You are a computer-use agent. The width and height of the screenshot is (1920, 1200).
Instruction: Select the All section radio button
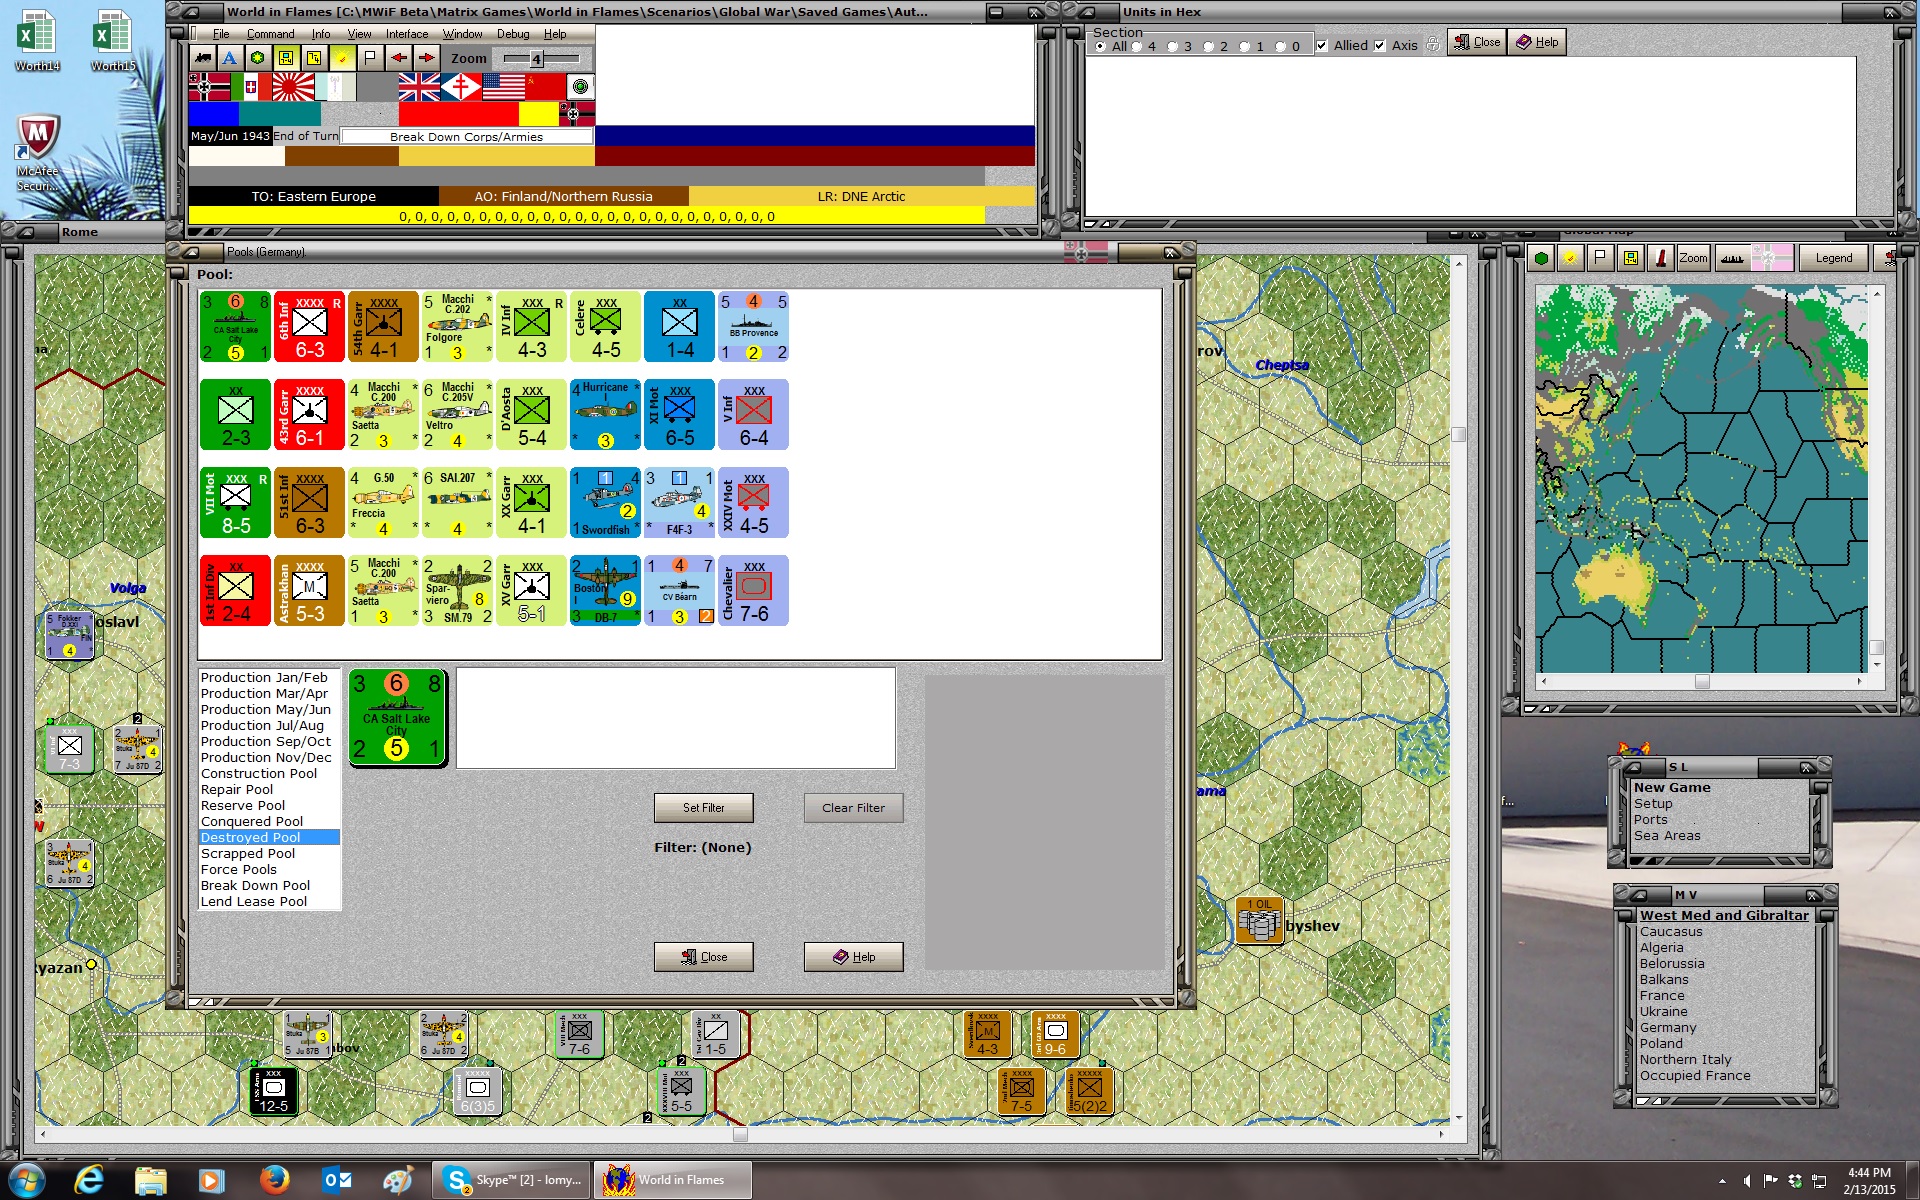(x=1101, y=46)
